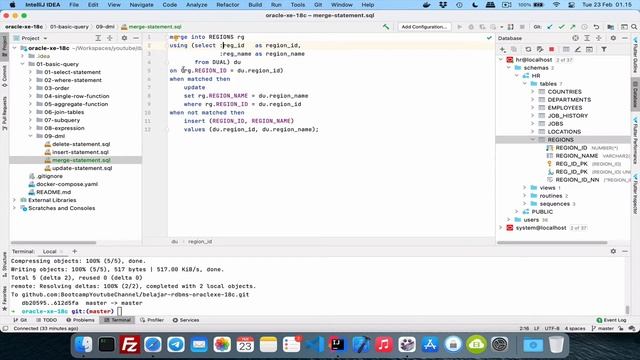Image resolution: width=640 pixels, height=360 pixels.
Task: Click Database panel red stop icon
Action: 551,49
